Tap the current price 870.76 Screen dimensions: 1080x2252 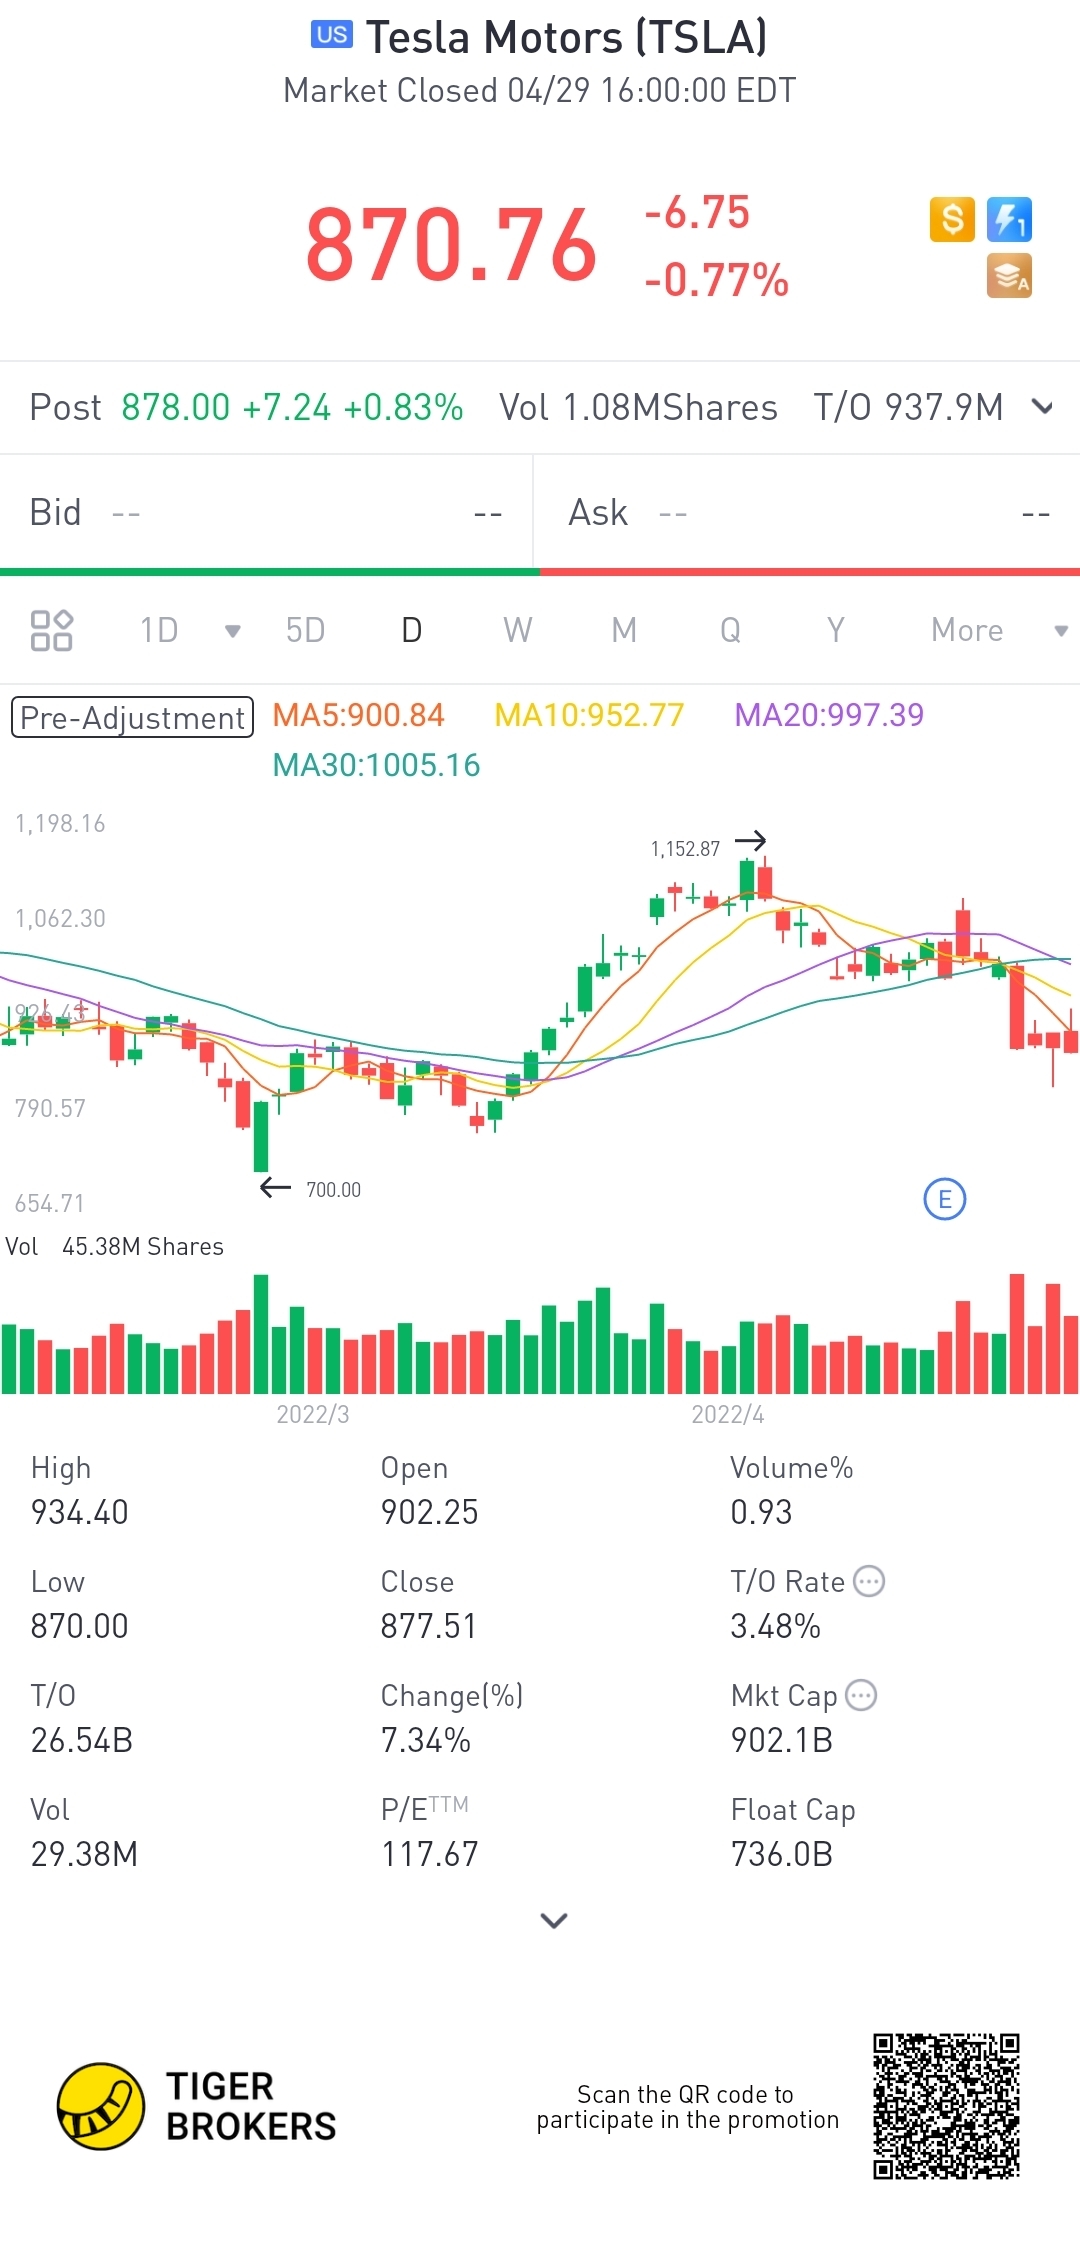(451, 245)
